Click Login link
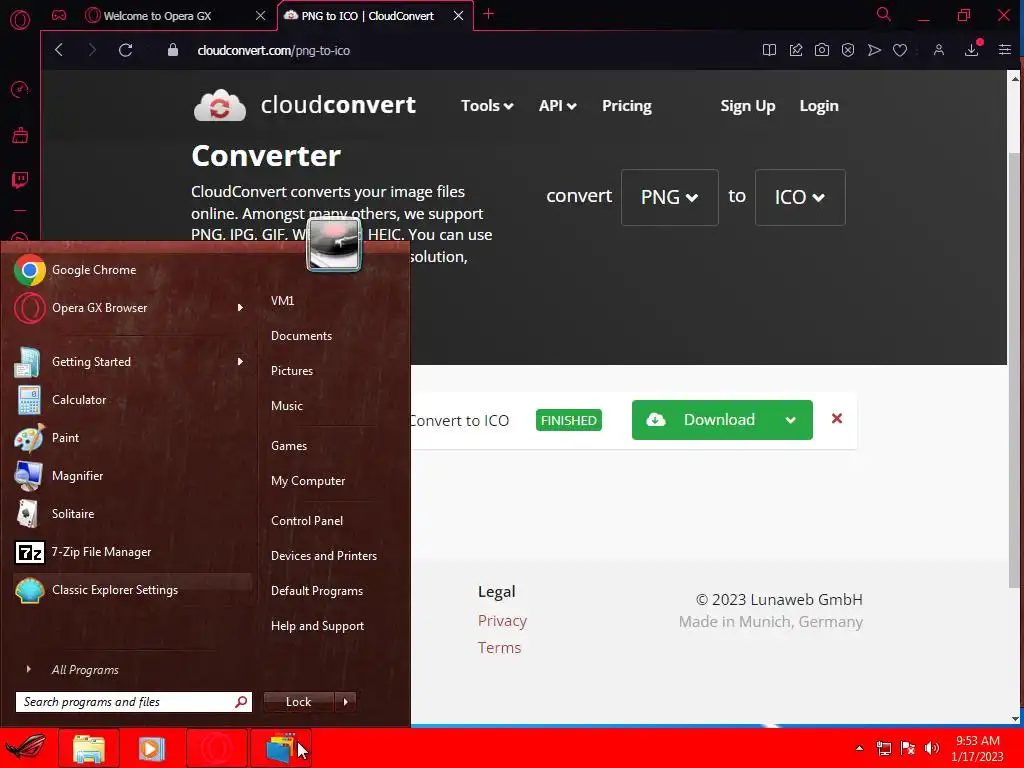Screen dimensions: 1024x768 tap(819, 106)
